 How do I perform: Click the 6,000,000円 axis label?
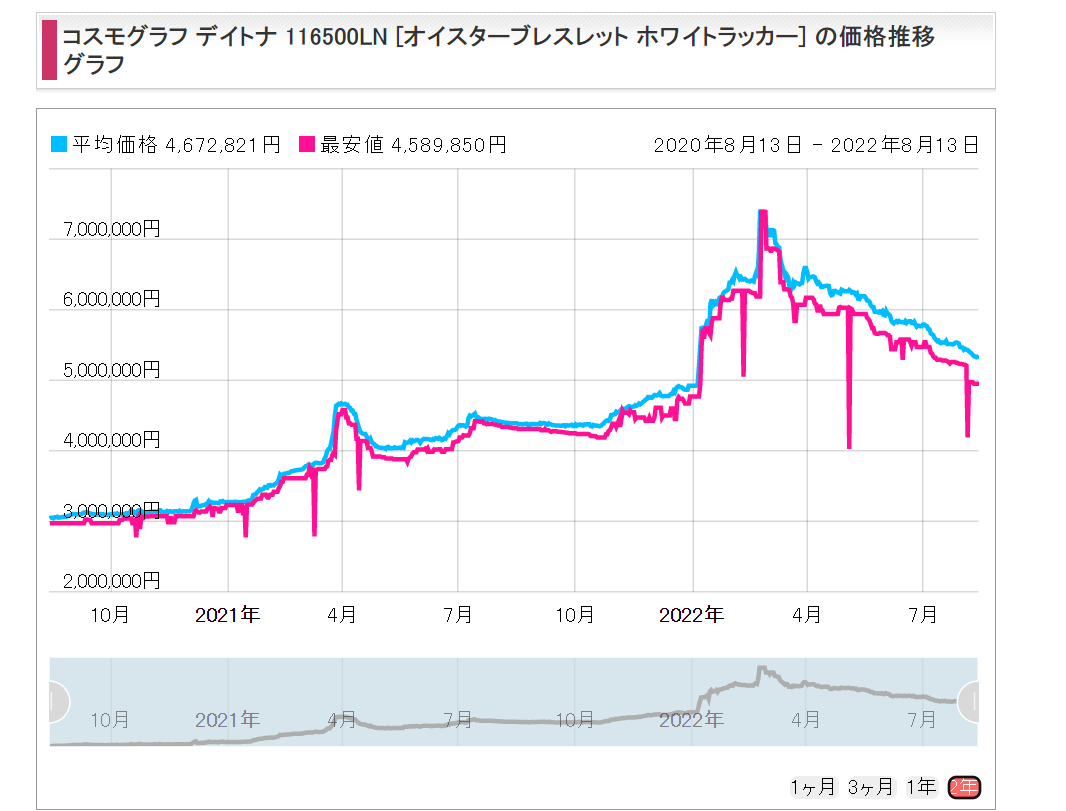111,299
